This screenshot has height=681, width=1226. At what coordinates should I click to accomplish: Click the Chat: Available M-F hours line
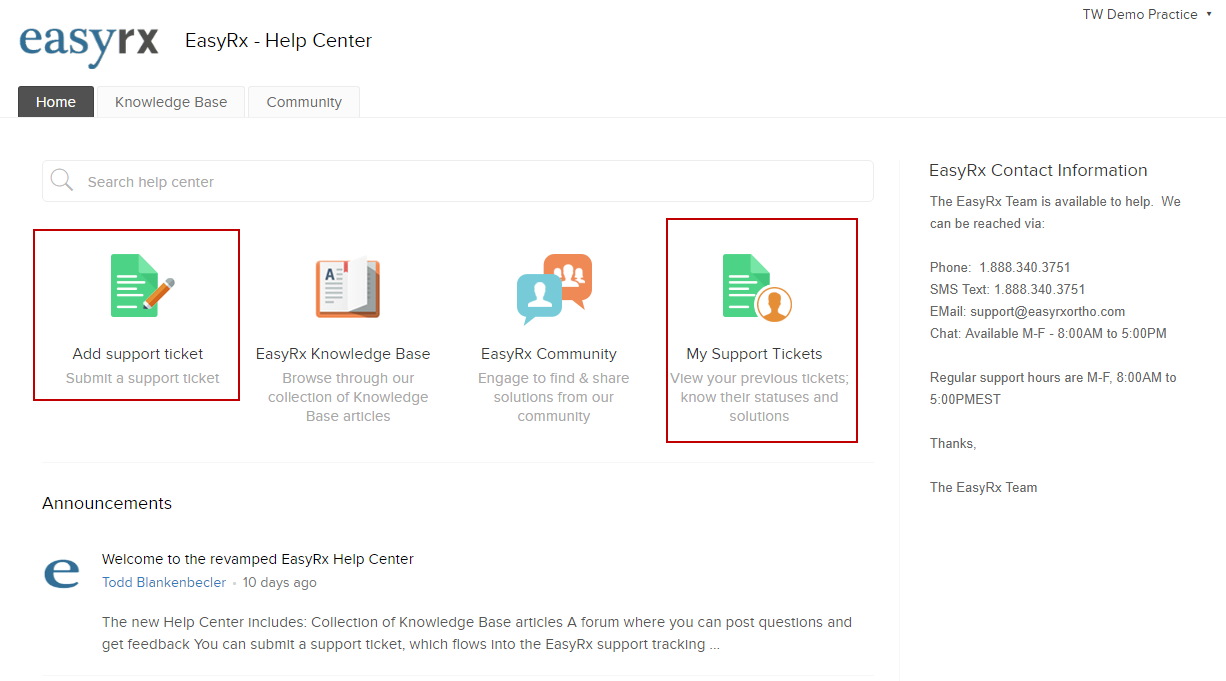pos(1048,333)
